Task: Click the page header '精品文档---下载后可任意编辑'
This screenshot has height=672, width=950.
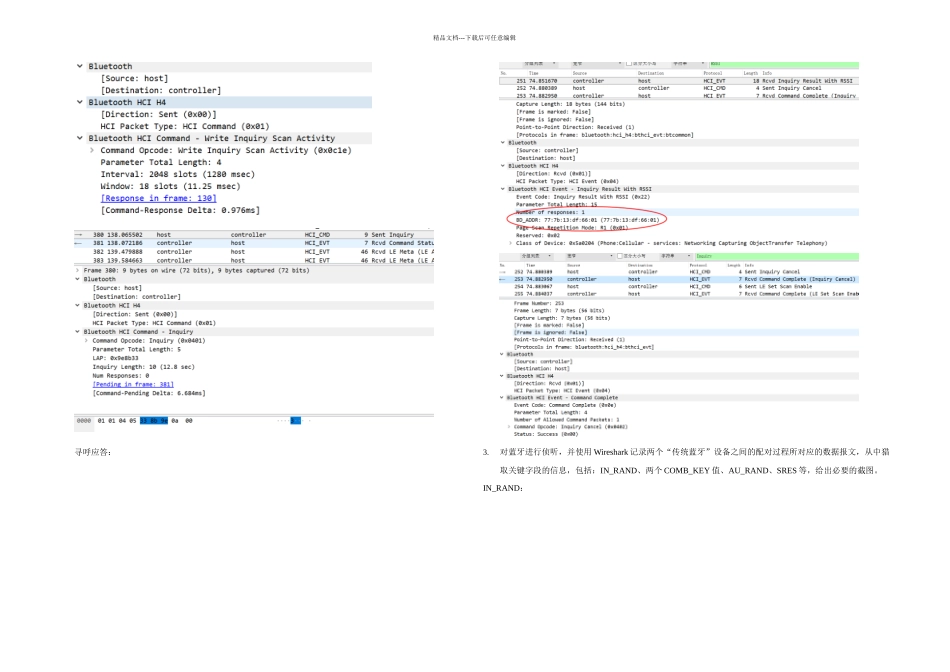Action: point(474,38)
